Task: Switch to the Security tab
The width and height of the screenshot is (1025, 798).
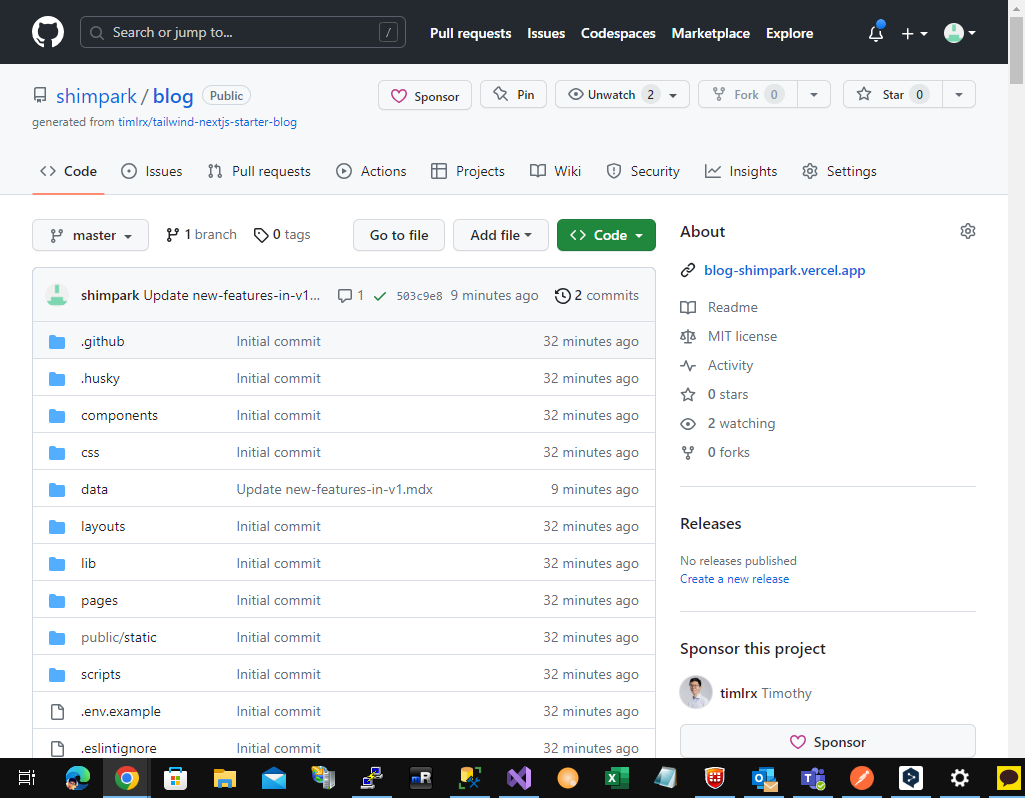Action: pyautogui.click(x=643, y=171)
